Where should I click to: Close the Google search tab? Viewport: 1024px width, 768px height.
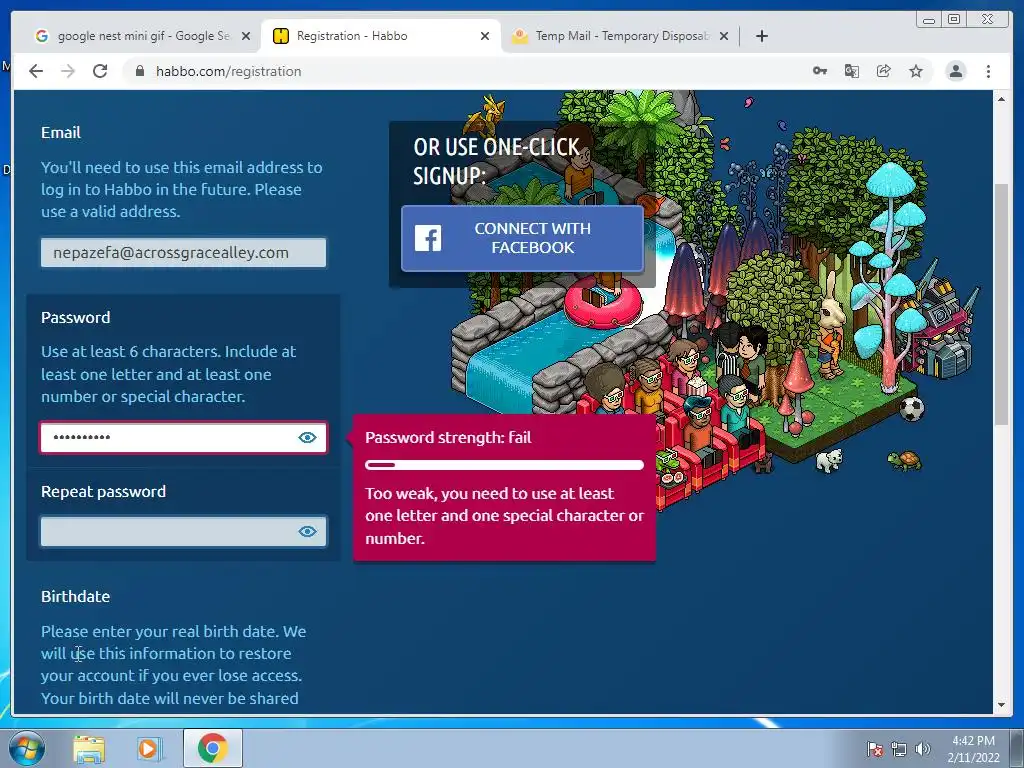pyautogui.click(x=246, y=37)
